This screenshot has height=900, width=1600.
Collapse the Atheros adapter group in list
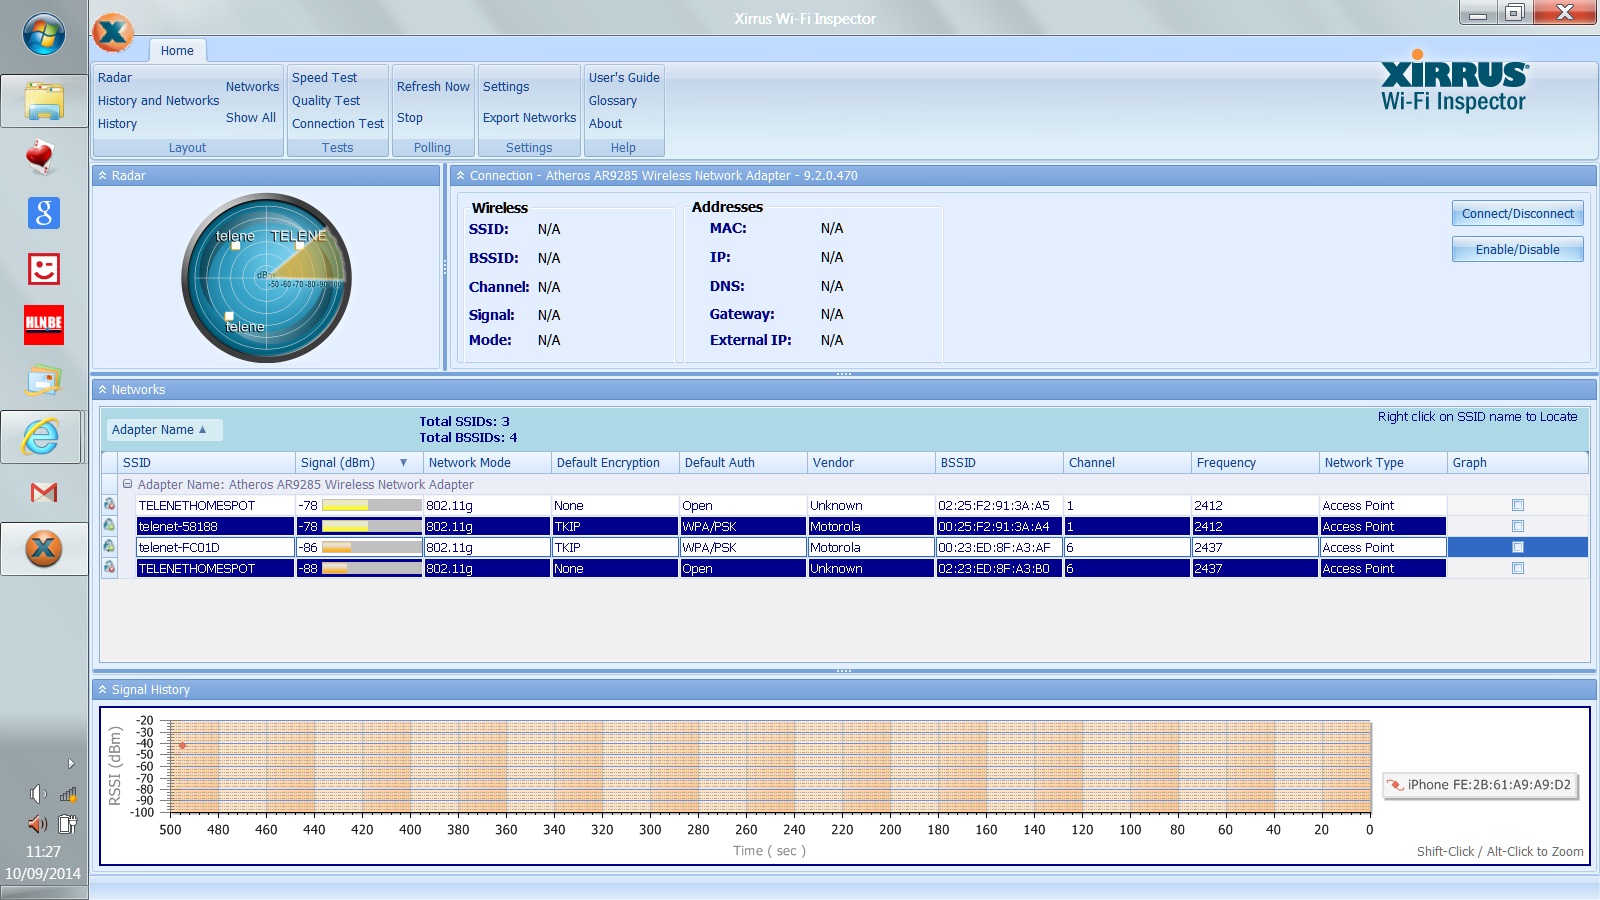(x=127, y=485)
